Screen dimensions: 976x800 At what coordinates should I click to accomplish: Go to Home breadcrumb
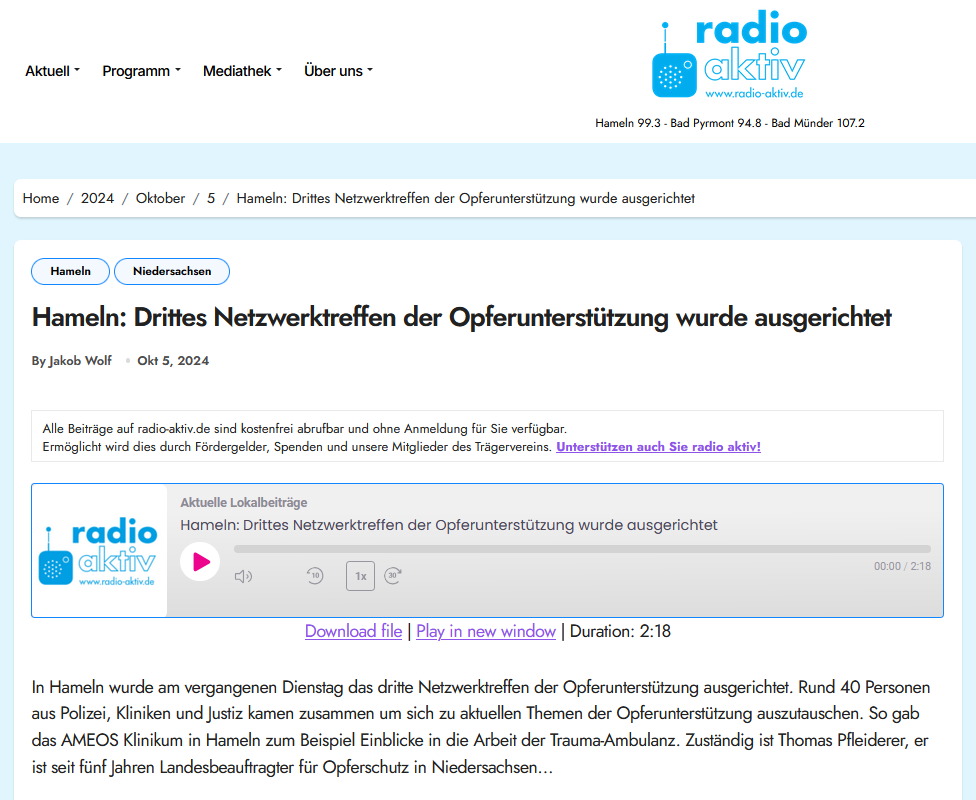point(41,198)
